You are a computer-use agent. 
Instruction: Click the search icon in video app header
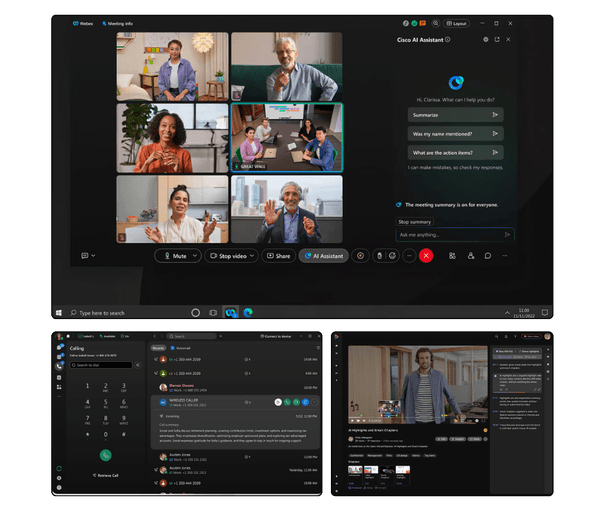(x=496, y=336)
